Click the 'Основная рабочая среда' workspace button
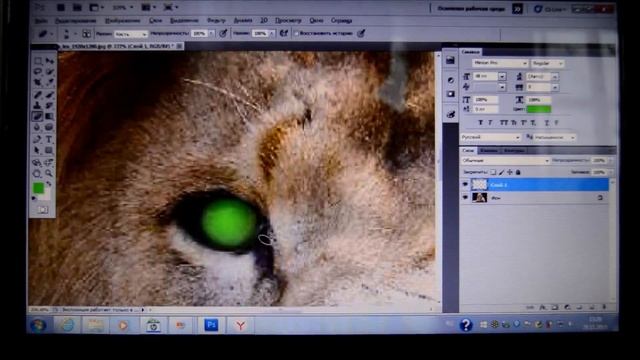 [471, 9]
